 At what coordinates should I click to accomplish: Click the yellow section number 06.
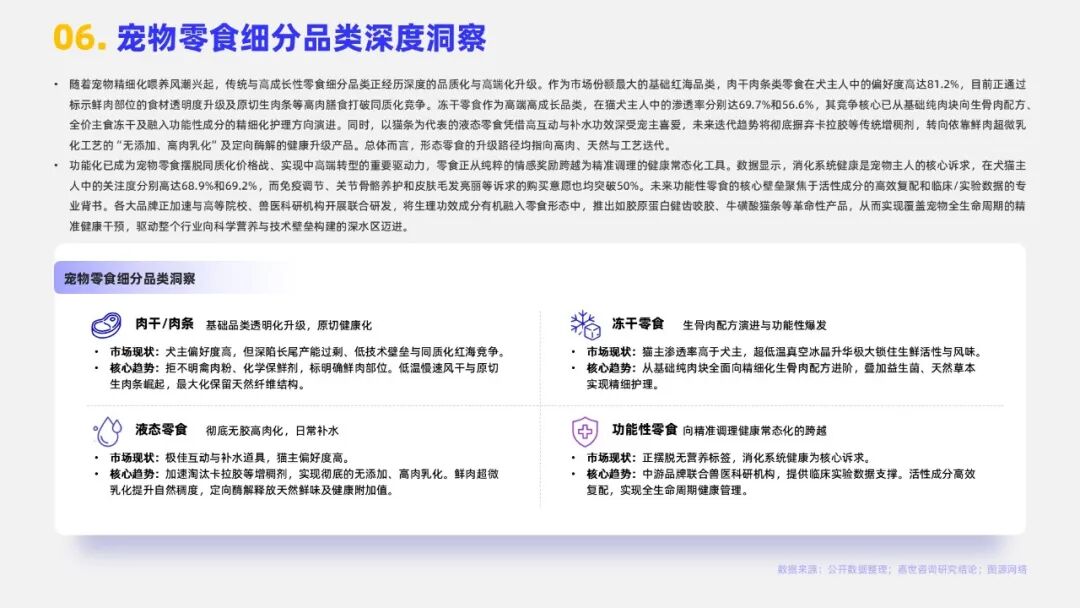(x=80, y=38)
